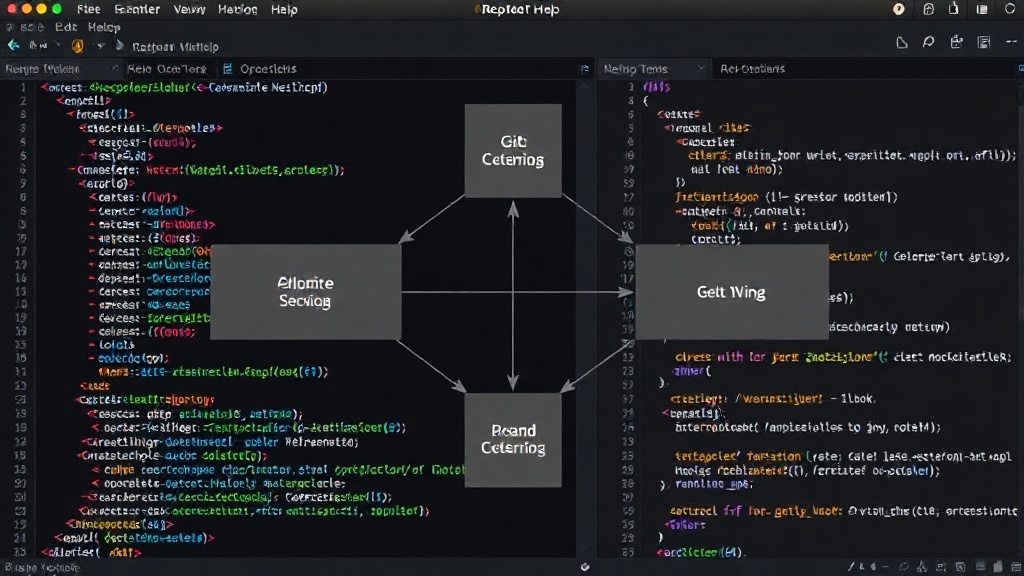Click the search magnifier icon in the upper-right toolbar
Viewport: 1024px width, 576px height.
pos(929,42)
